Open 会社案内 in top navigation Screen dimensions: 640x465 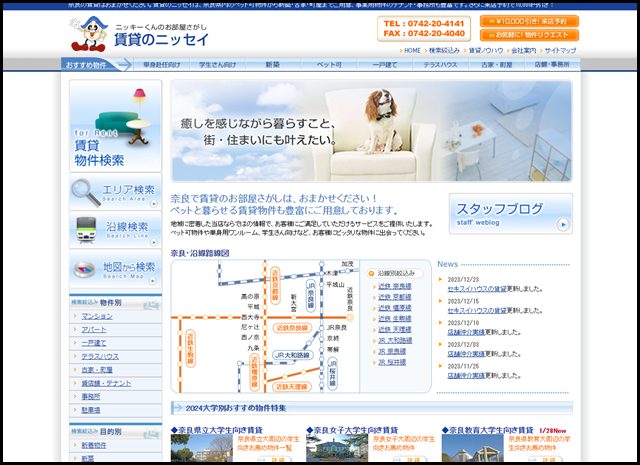click(523, 51)
